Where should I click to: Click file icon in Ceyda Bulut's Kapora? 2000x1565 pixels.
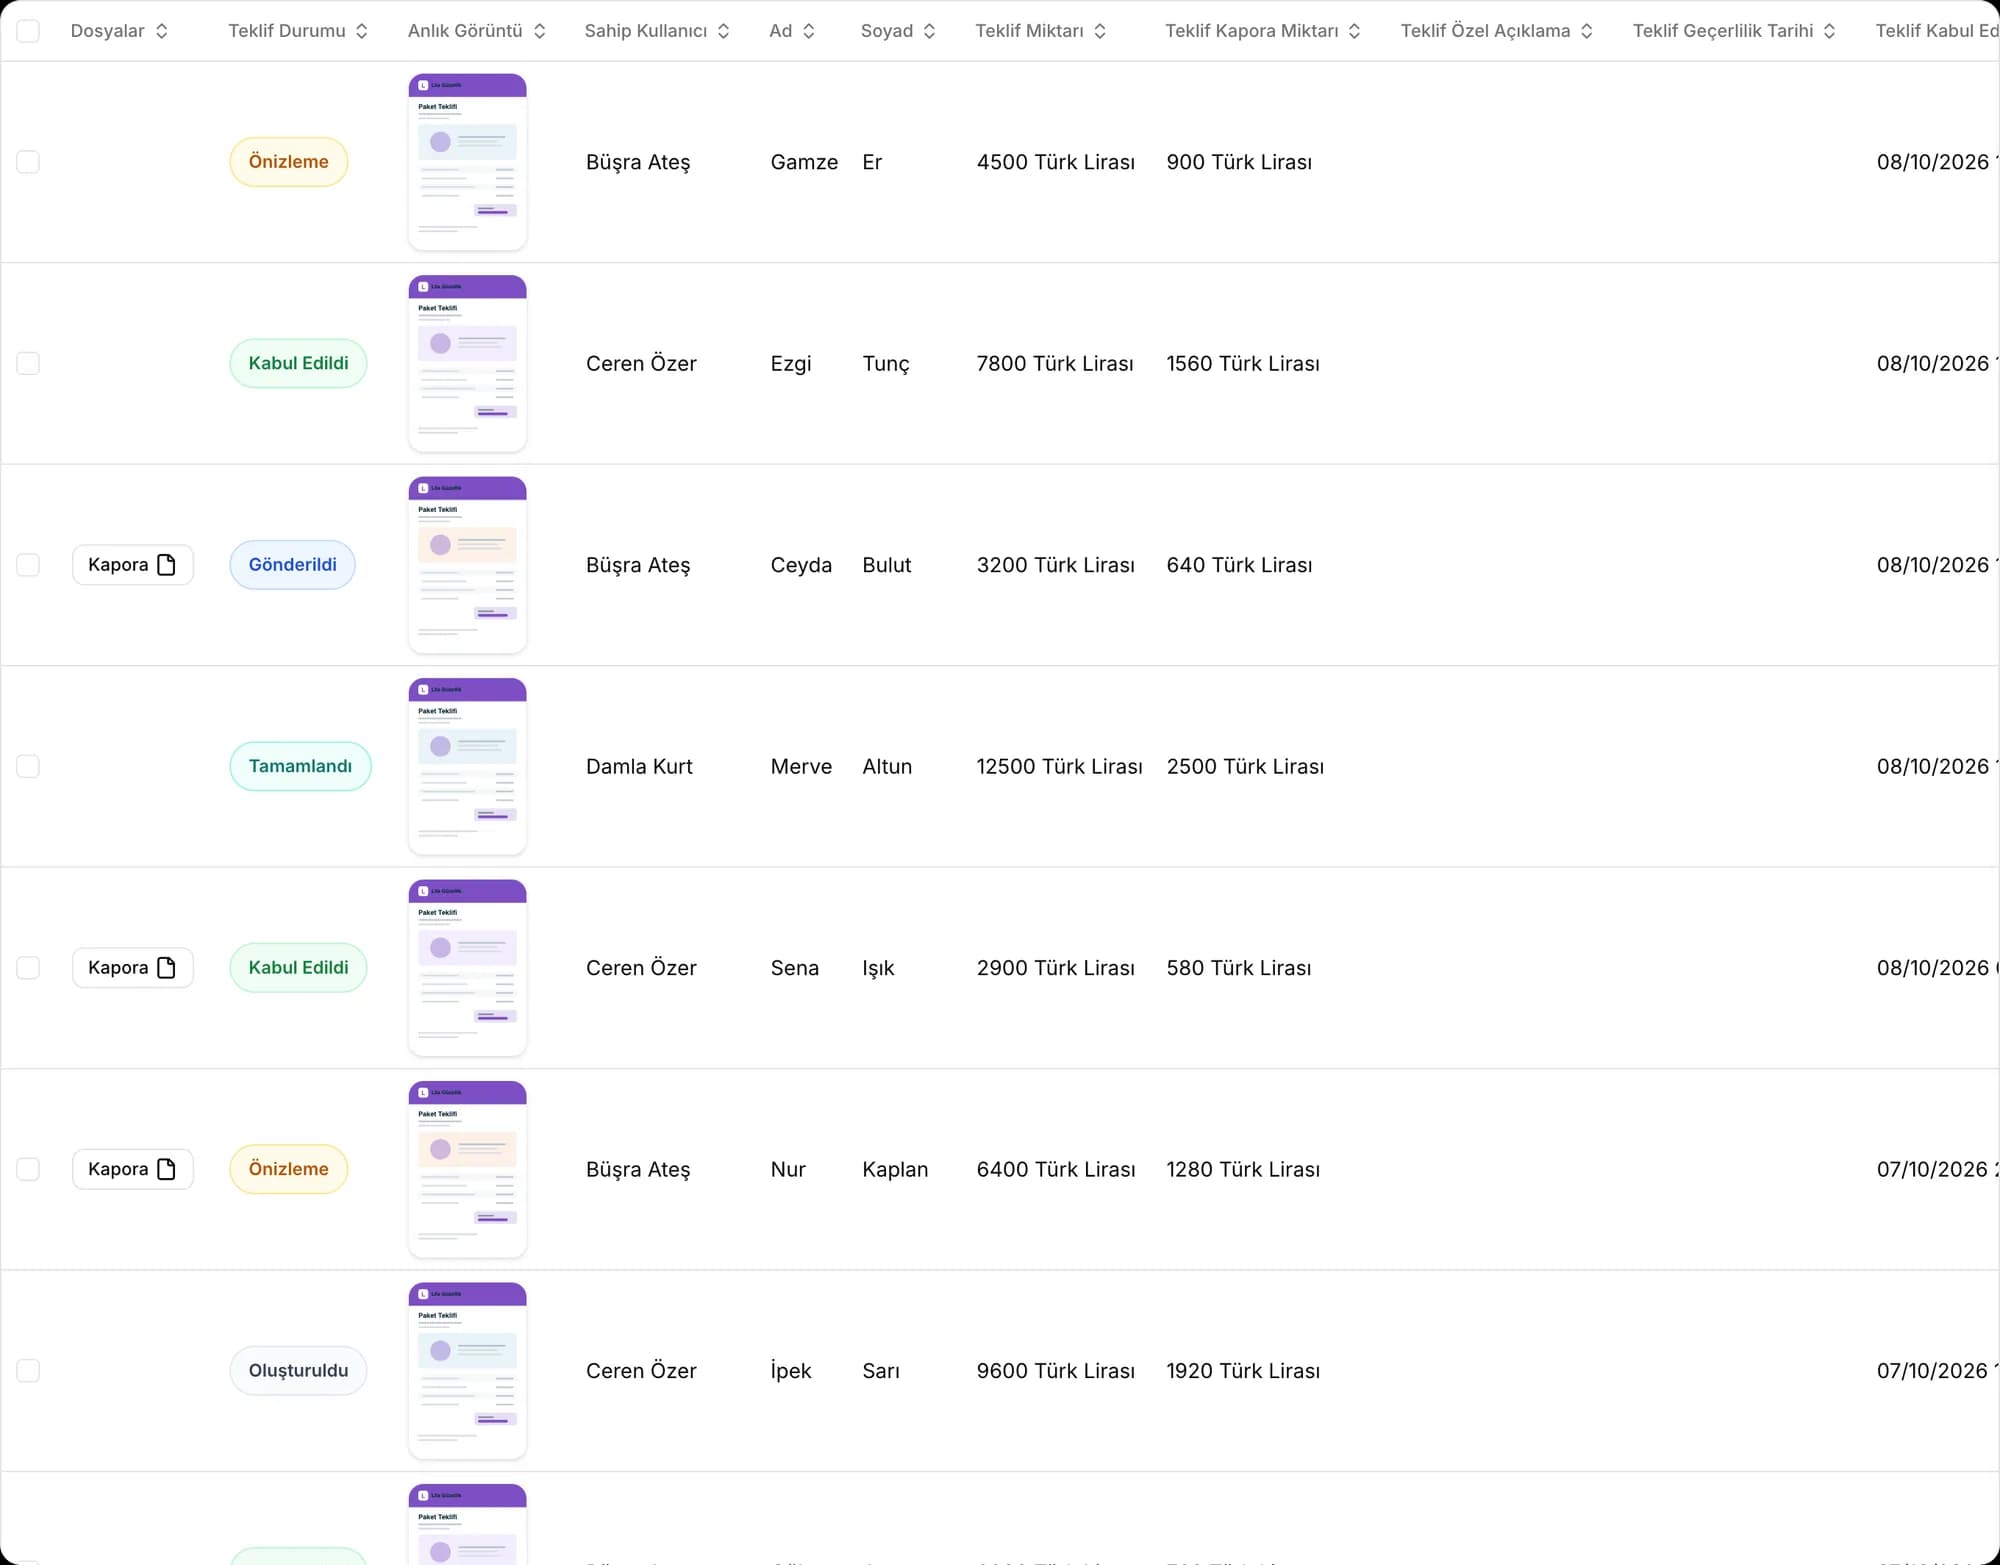pyautogui.click(x=167, y=565)
